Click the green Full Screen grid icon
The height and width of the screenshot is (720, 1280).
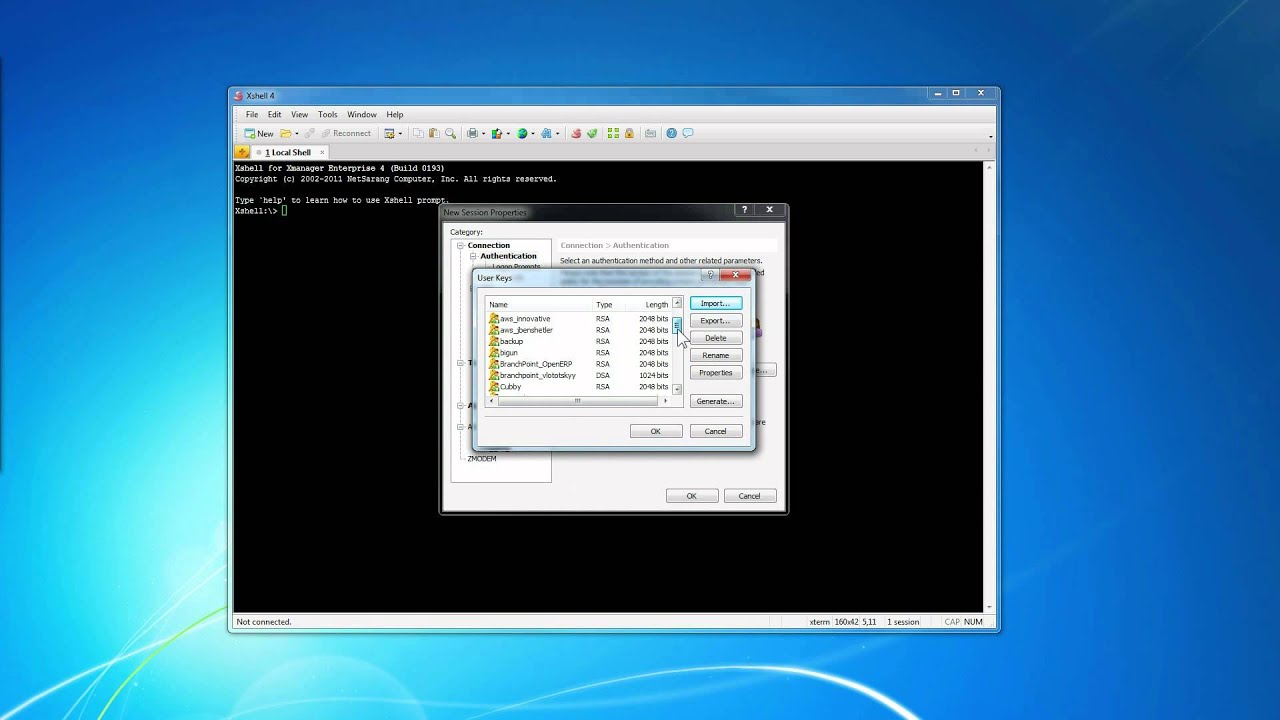click(x=614, y=133)
